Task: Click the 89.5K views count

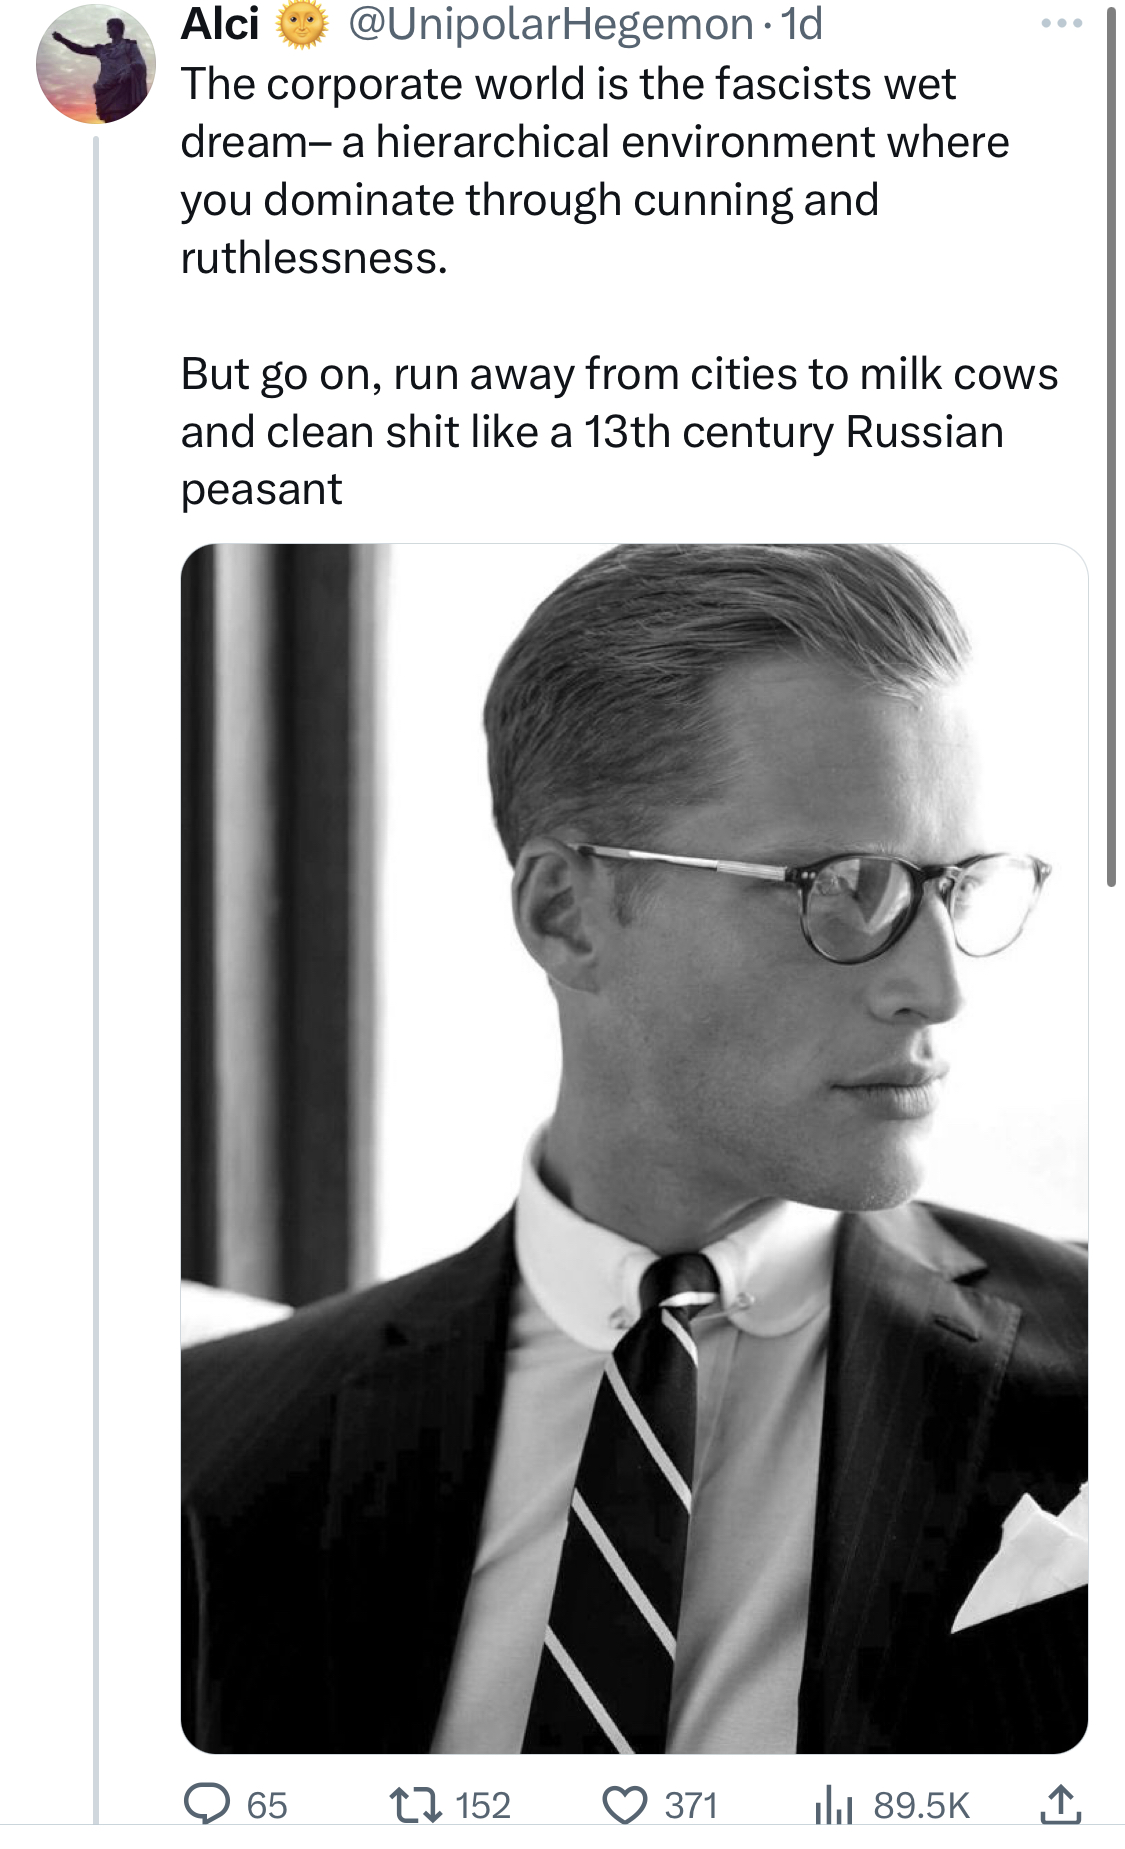Action: [921, 1805]
